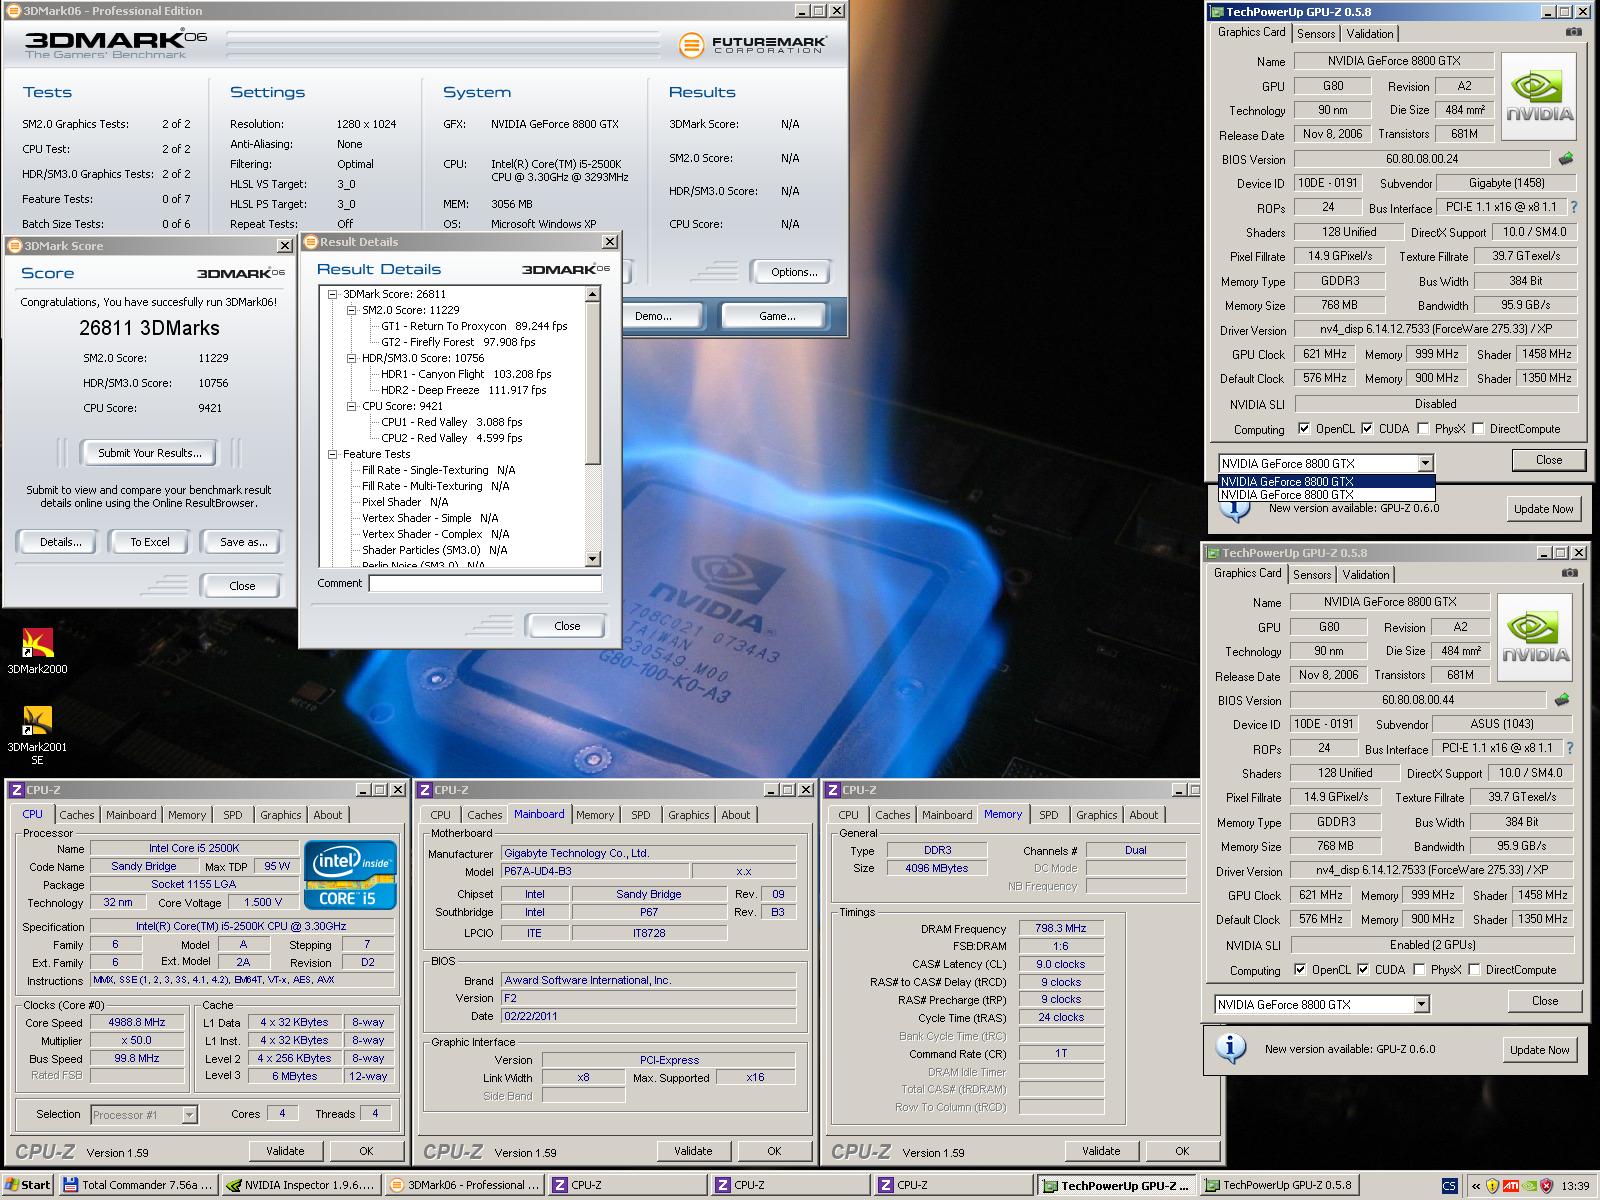
Task: Open Validation tab in lower GPU-Z window
Action: coord(1366,574)
